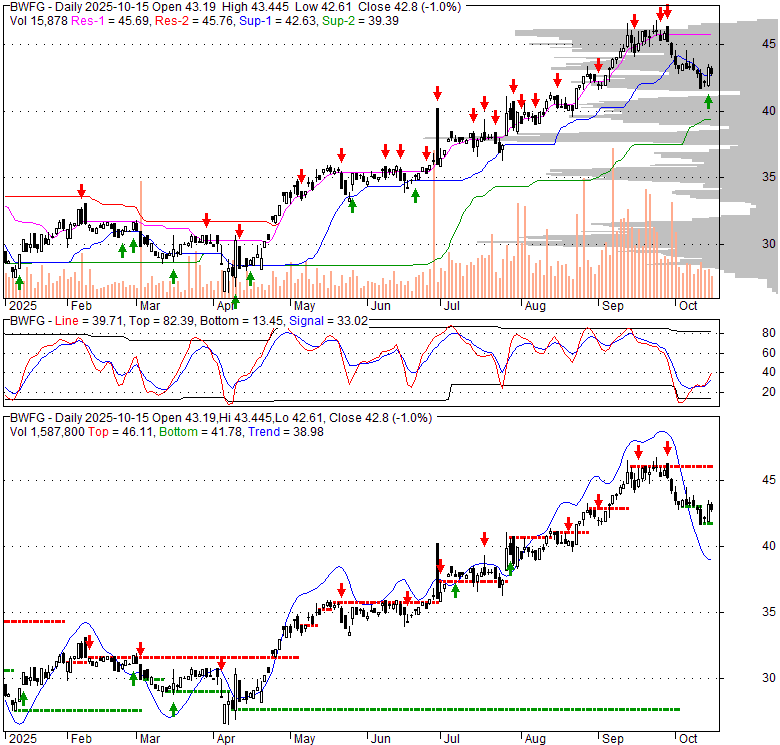The width and height of the screenshot is (780, 745).
Task: Click the 'Jun' month label under bottom chart
Action: pyautogui.click(x=381, y=739)
